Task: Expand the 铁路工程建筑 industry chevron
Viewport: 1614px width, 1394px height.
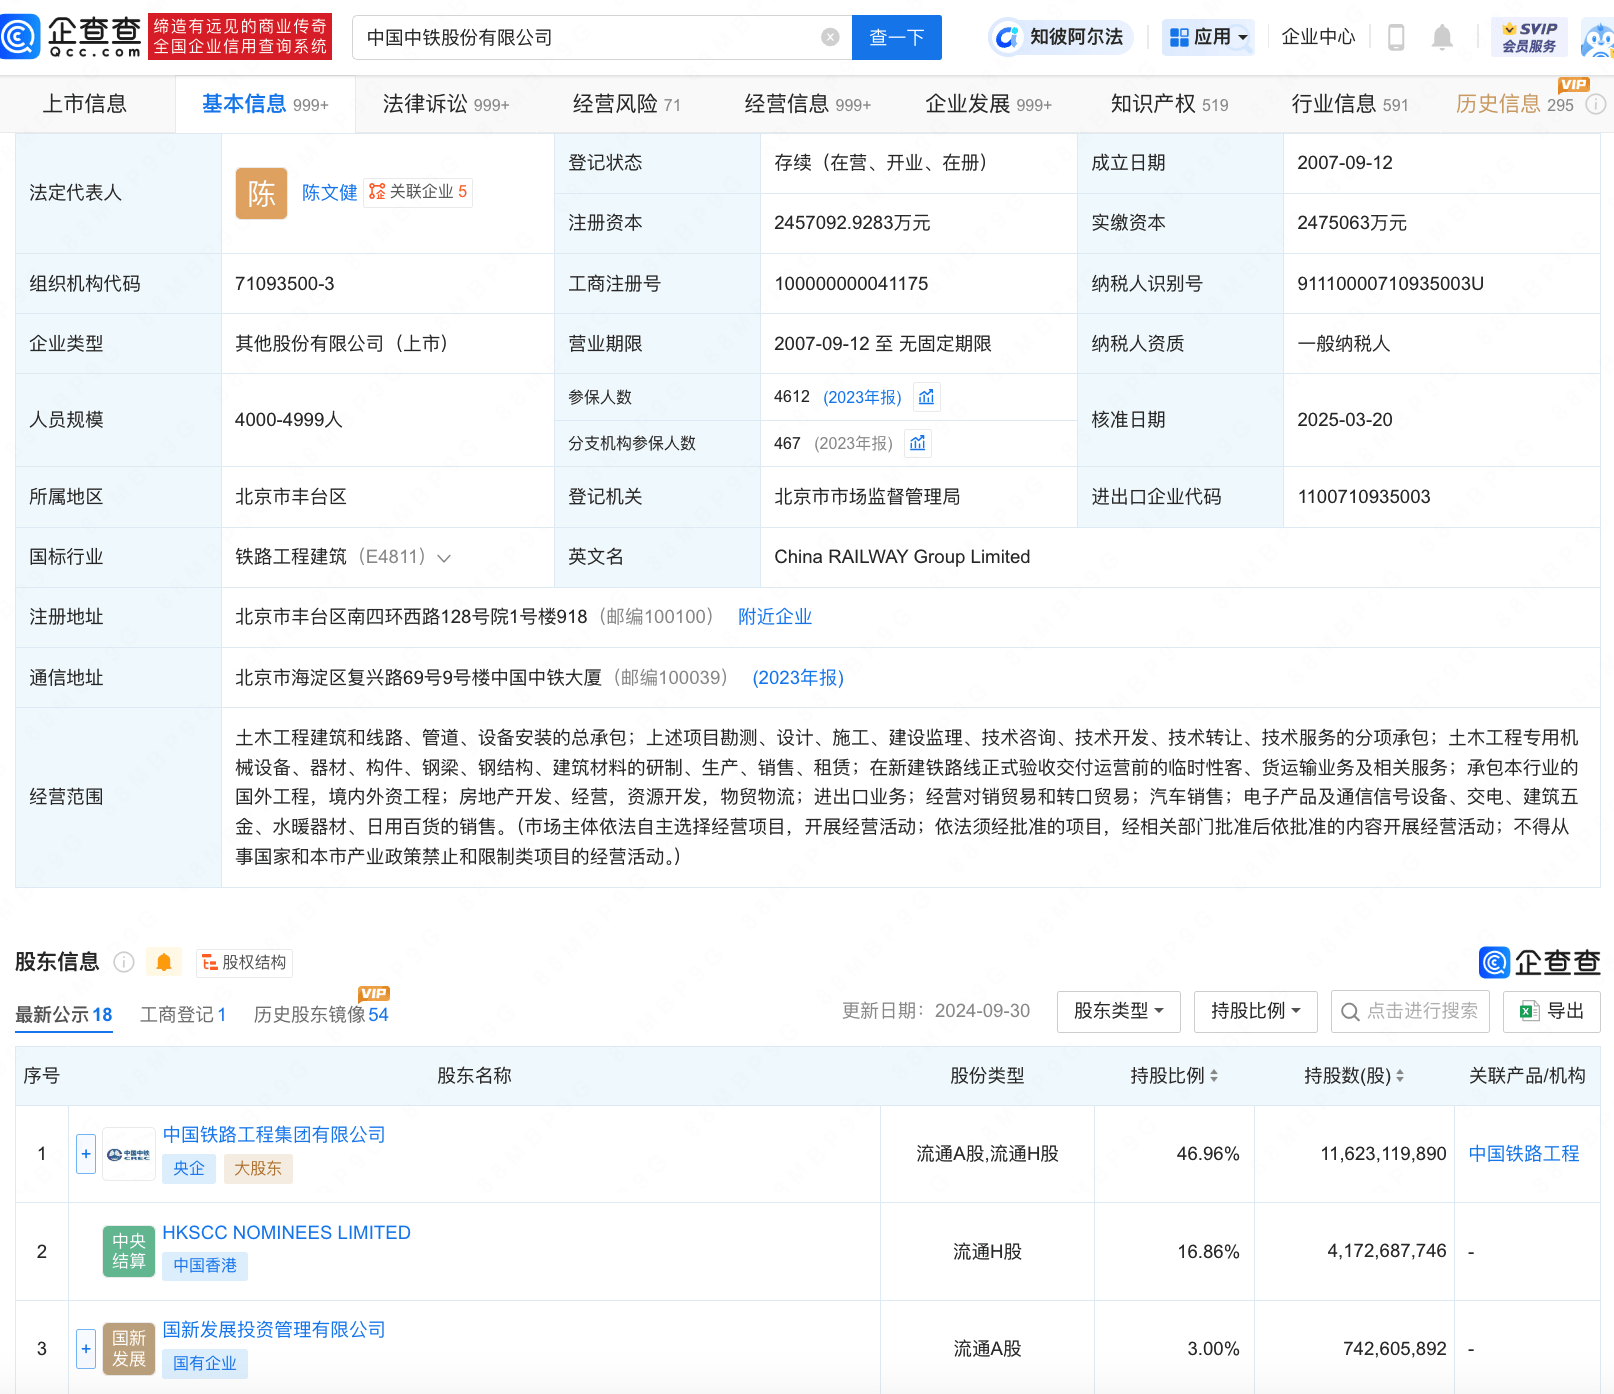Action: pos(444,558)
